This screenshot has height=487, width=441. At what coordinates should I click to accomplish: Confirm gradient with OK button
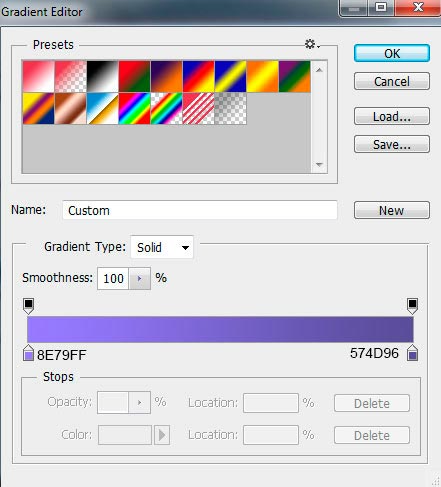[392, 53]
